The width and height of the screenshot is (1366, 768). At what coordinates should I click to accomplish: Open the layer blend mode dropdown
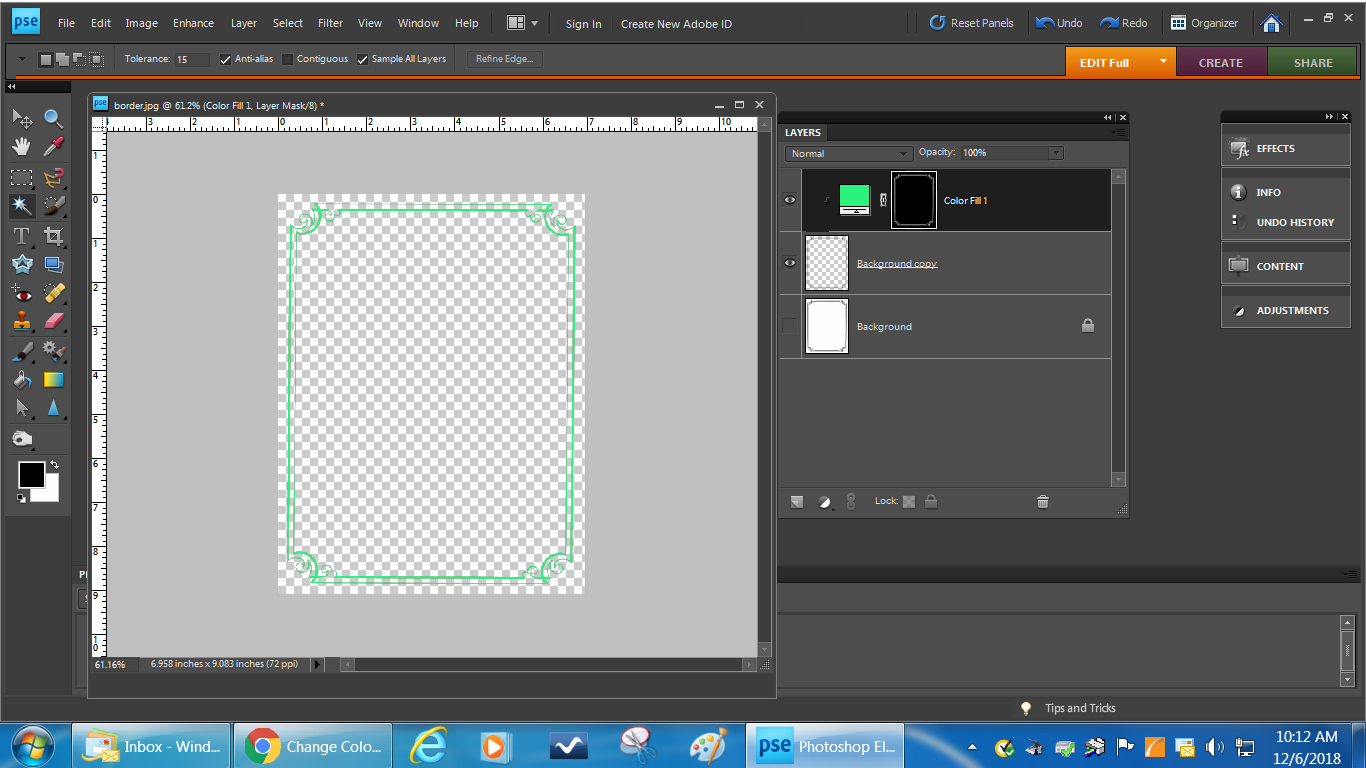coord(848,153)
